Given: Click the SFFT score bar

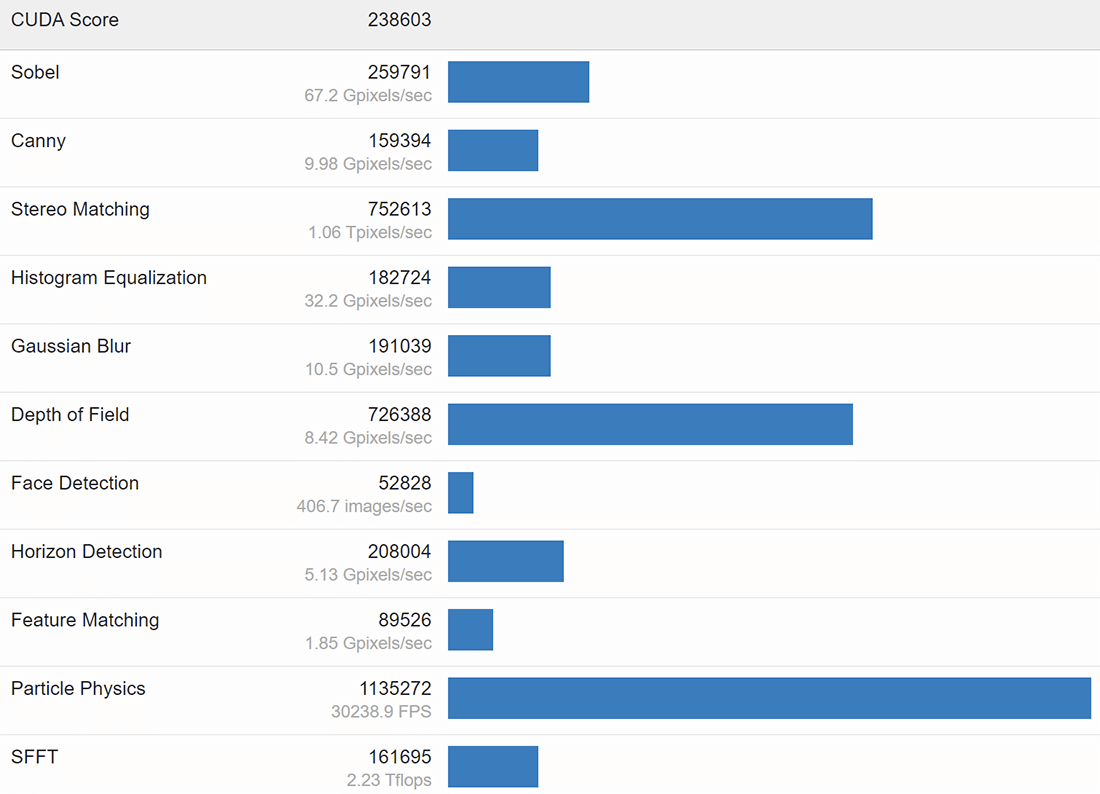Looking at the screenshot, I should click(x=493, y=767).
